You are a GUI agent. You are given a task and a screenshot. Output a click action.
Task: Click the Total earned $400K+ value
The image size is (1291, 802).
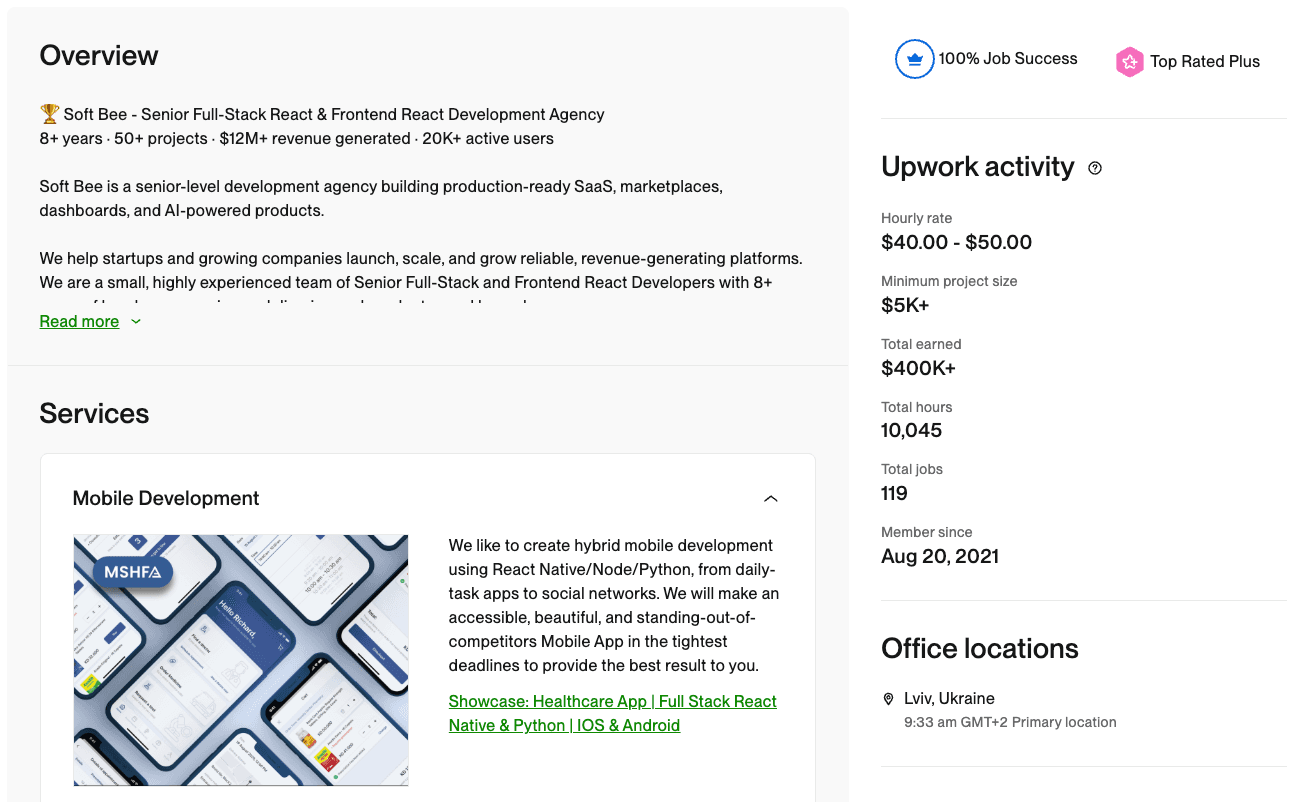pos(918,367)
